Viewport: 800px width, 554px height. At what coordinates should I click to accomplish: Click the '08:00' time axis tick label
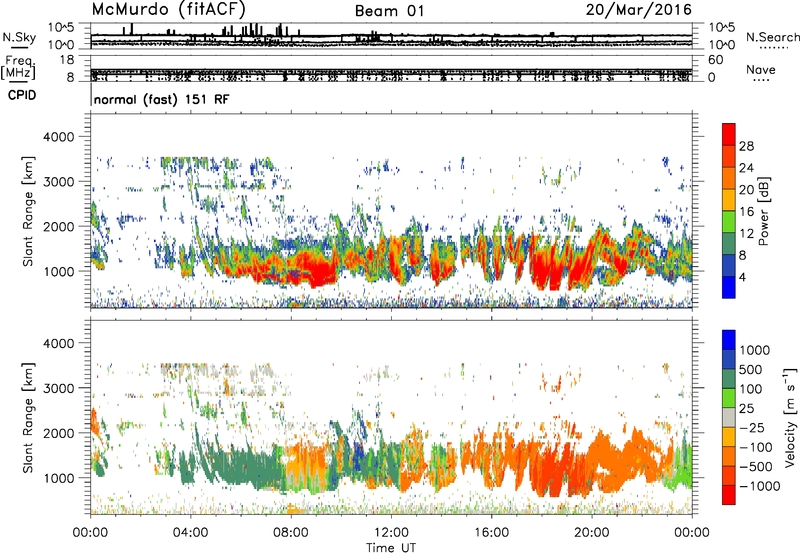pos(291,533)
